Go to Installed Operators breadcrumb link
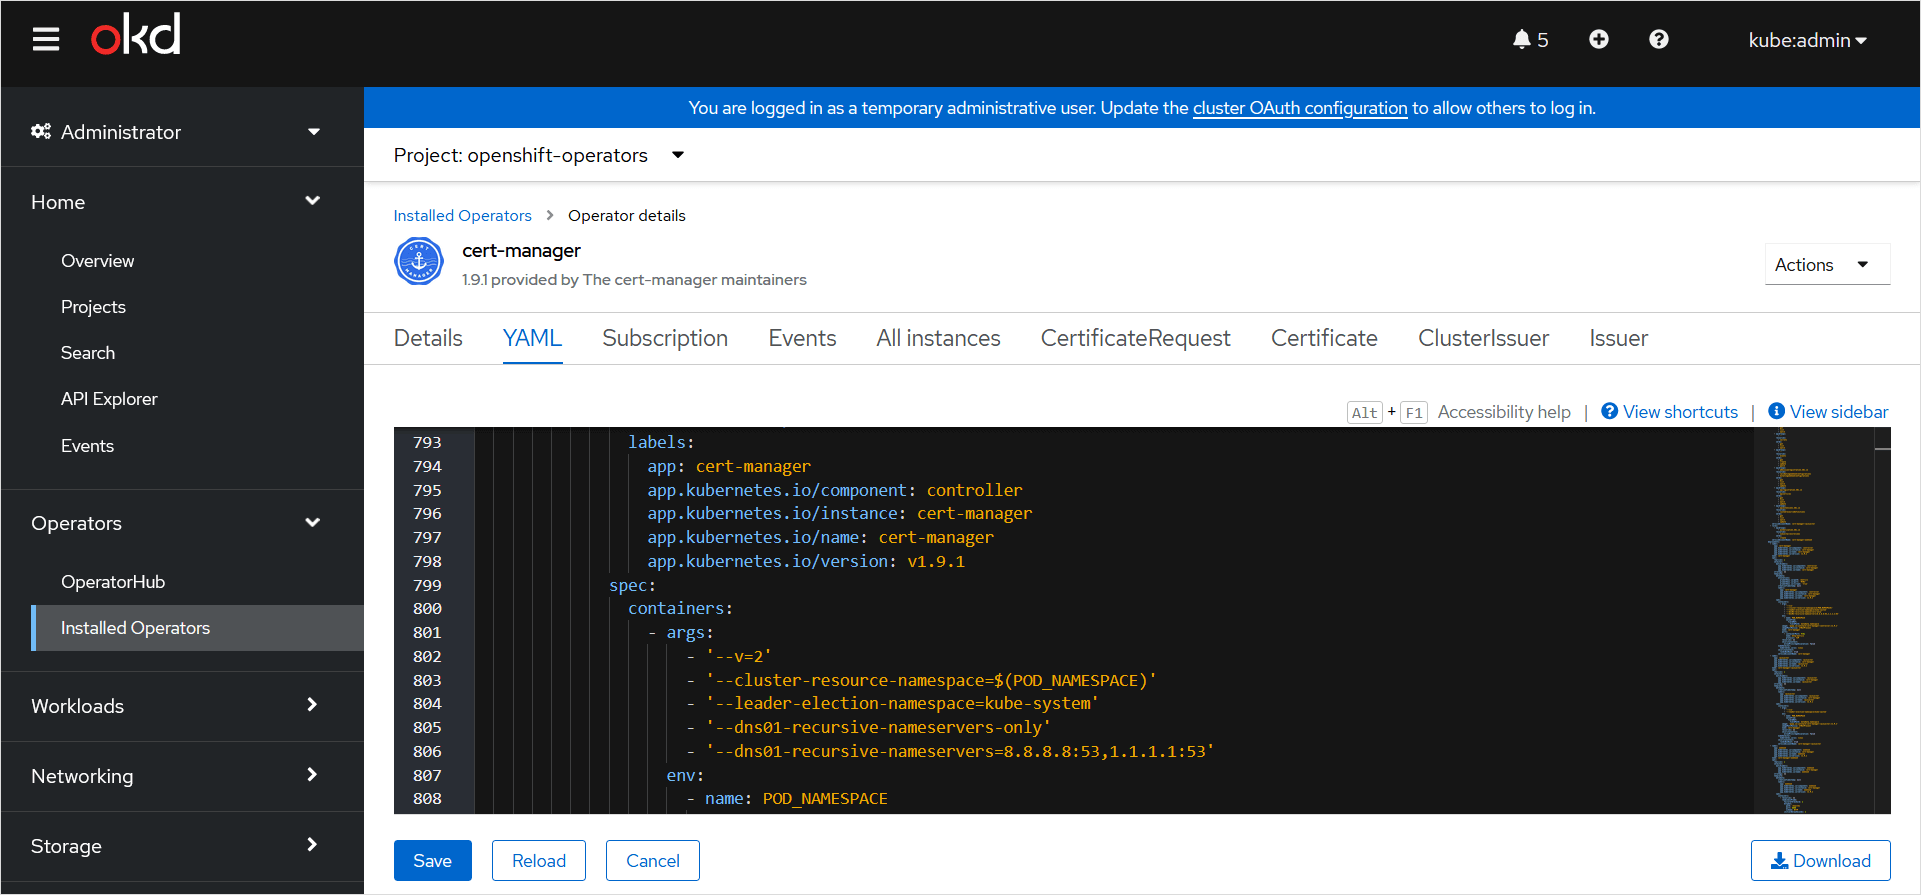 coord(462,215)
